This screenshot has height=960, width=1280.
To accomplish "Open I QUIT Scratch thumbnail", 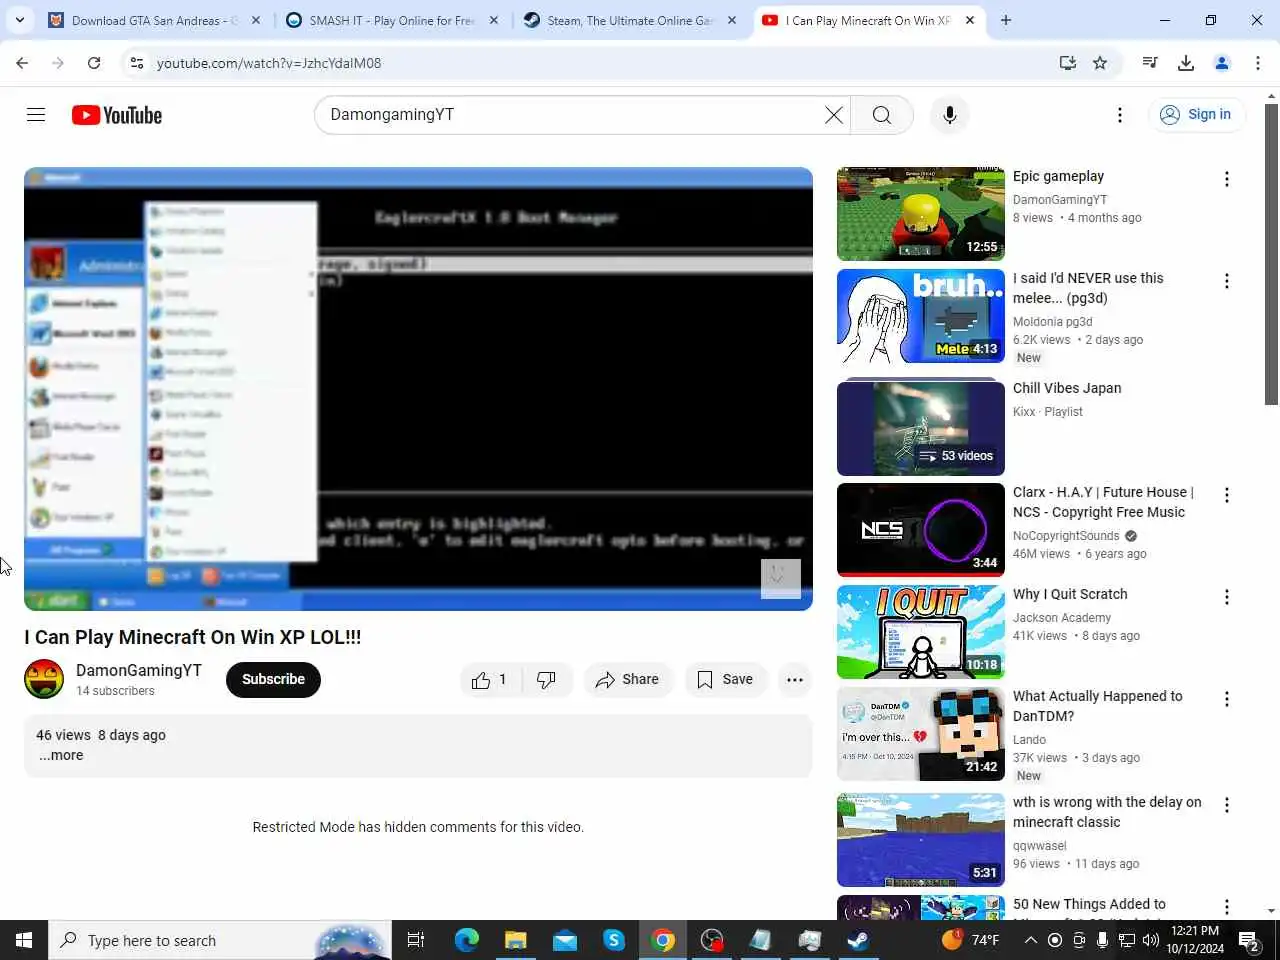I will click(921, 632).
